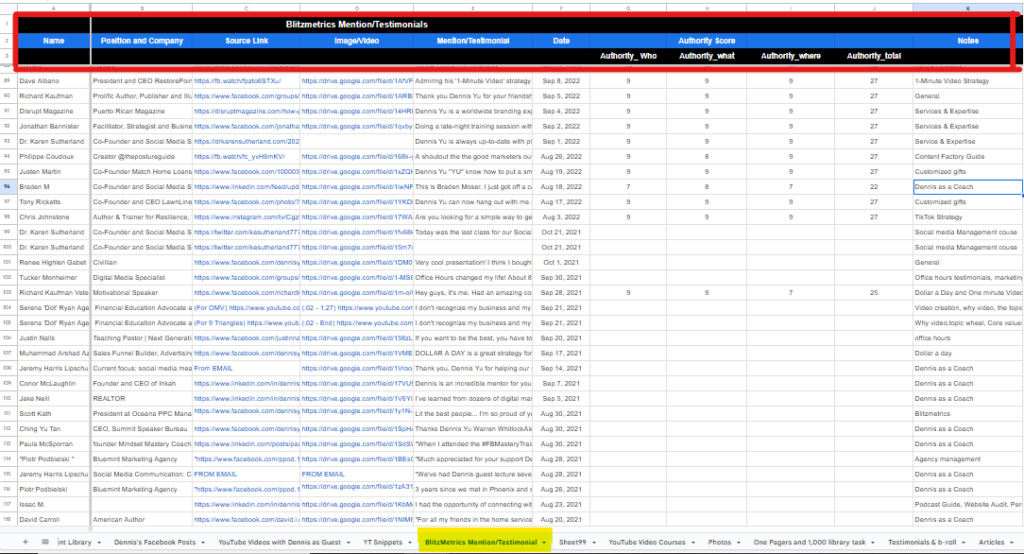This screenshot has height=554, width=1024.
Task: Click the Image/Video header cell
Action: (357, 41)
